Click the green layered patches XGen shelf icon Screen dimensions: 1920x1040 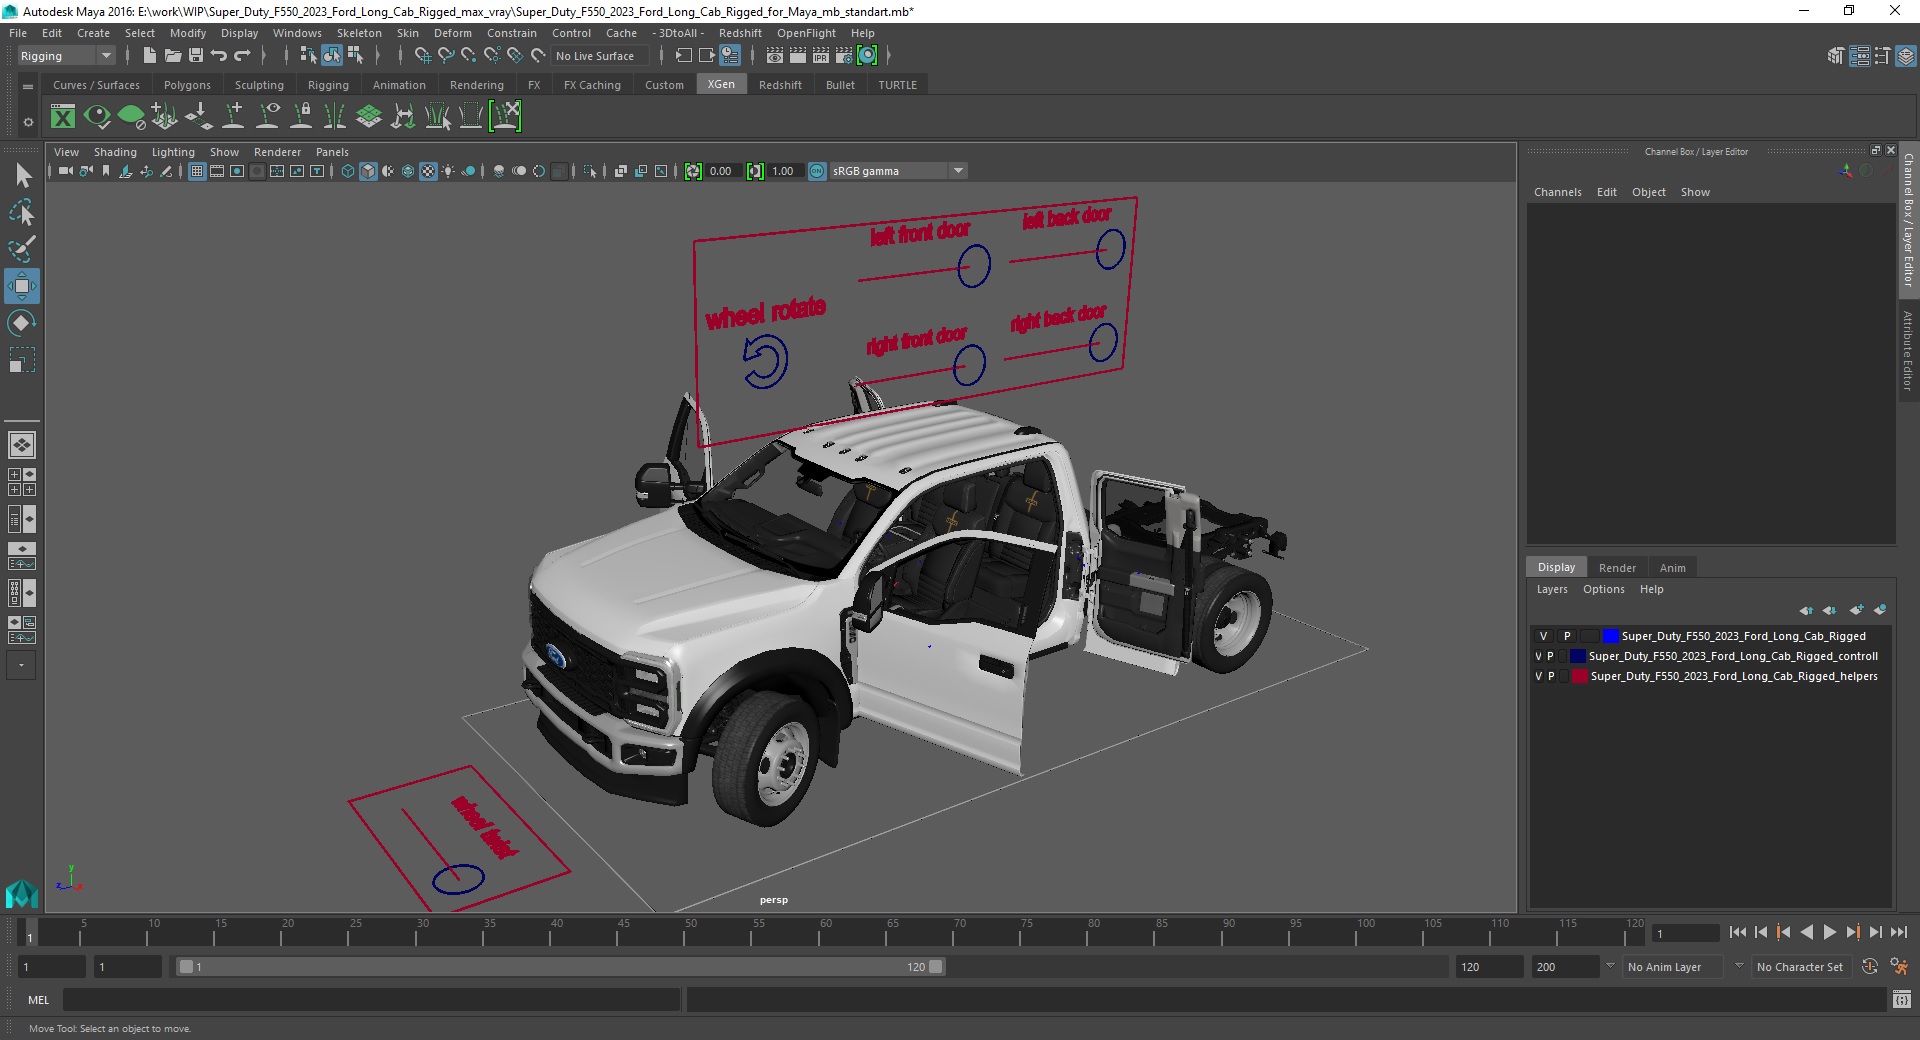[x=369, y=117]
